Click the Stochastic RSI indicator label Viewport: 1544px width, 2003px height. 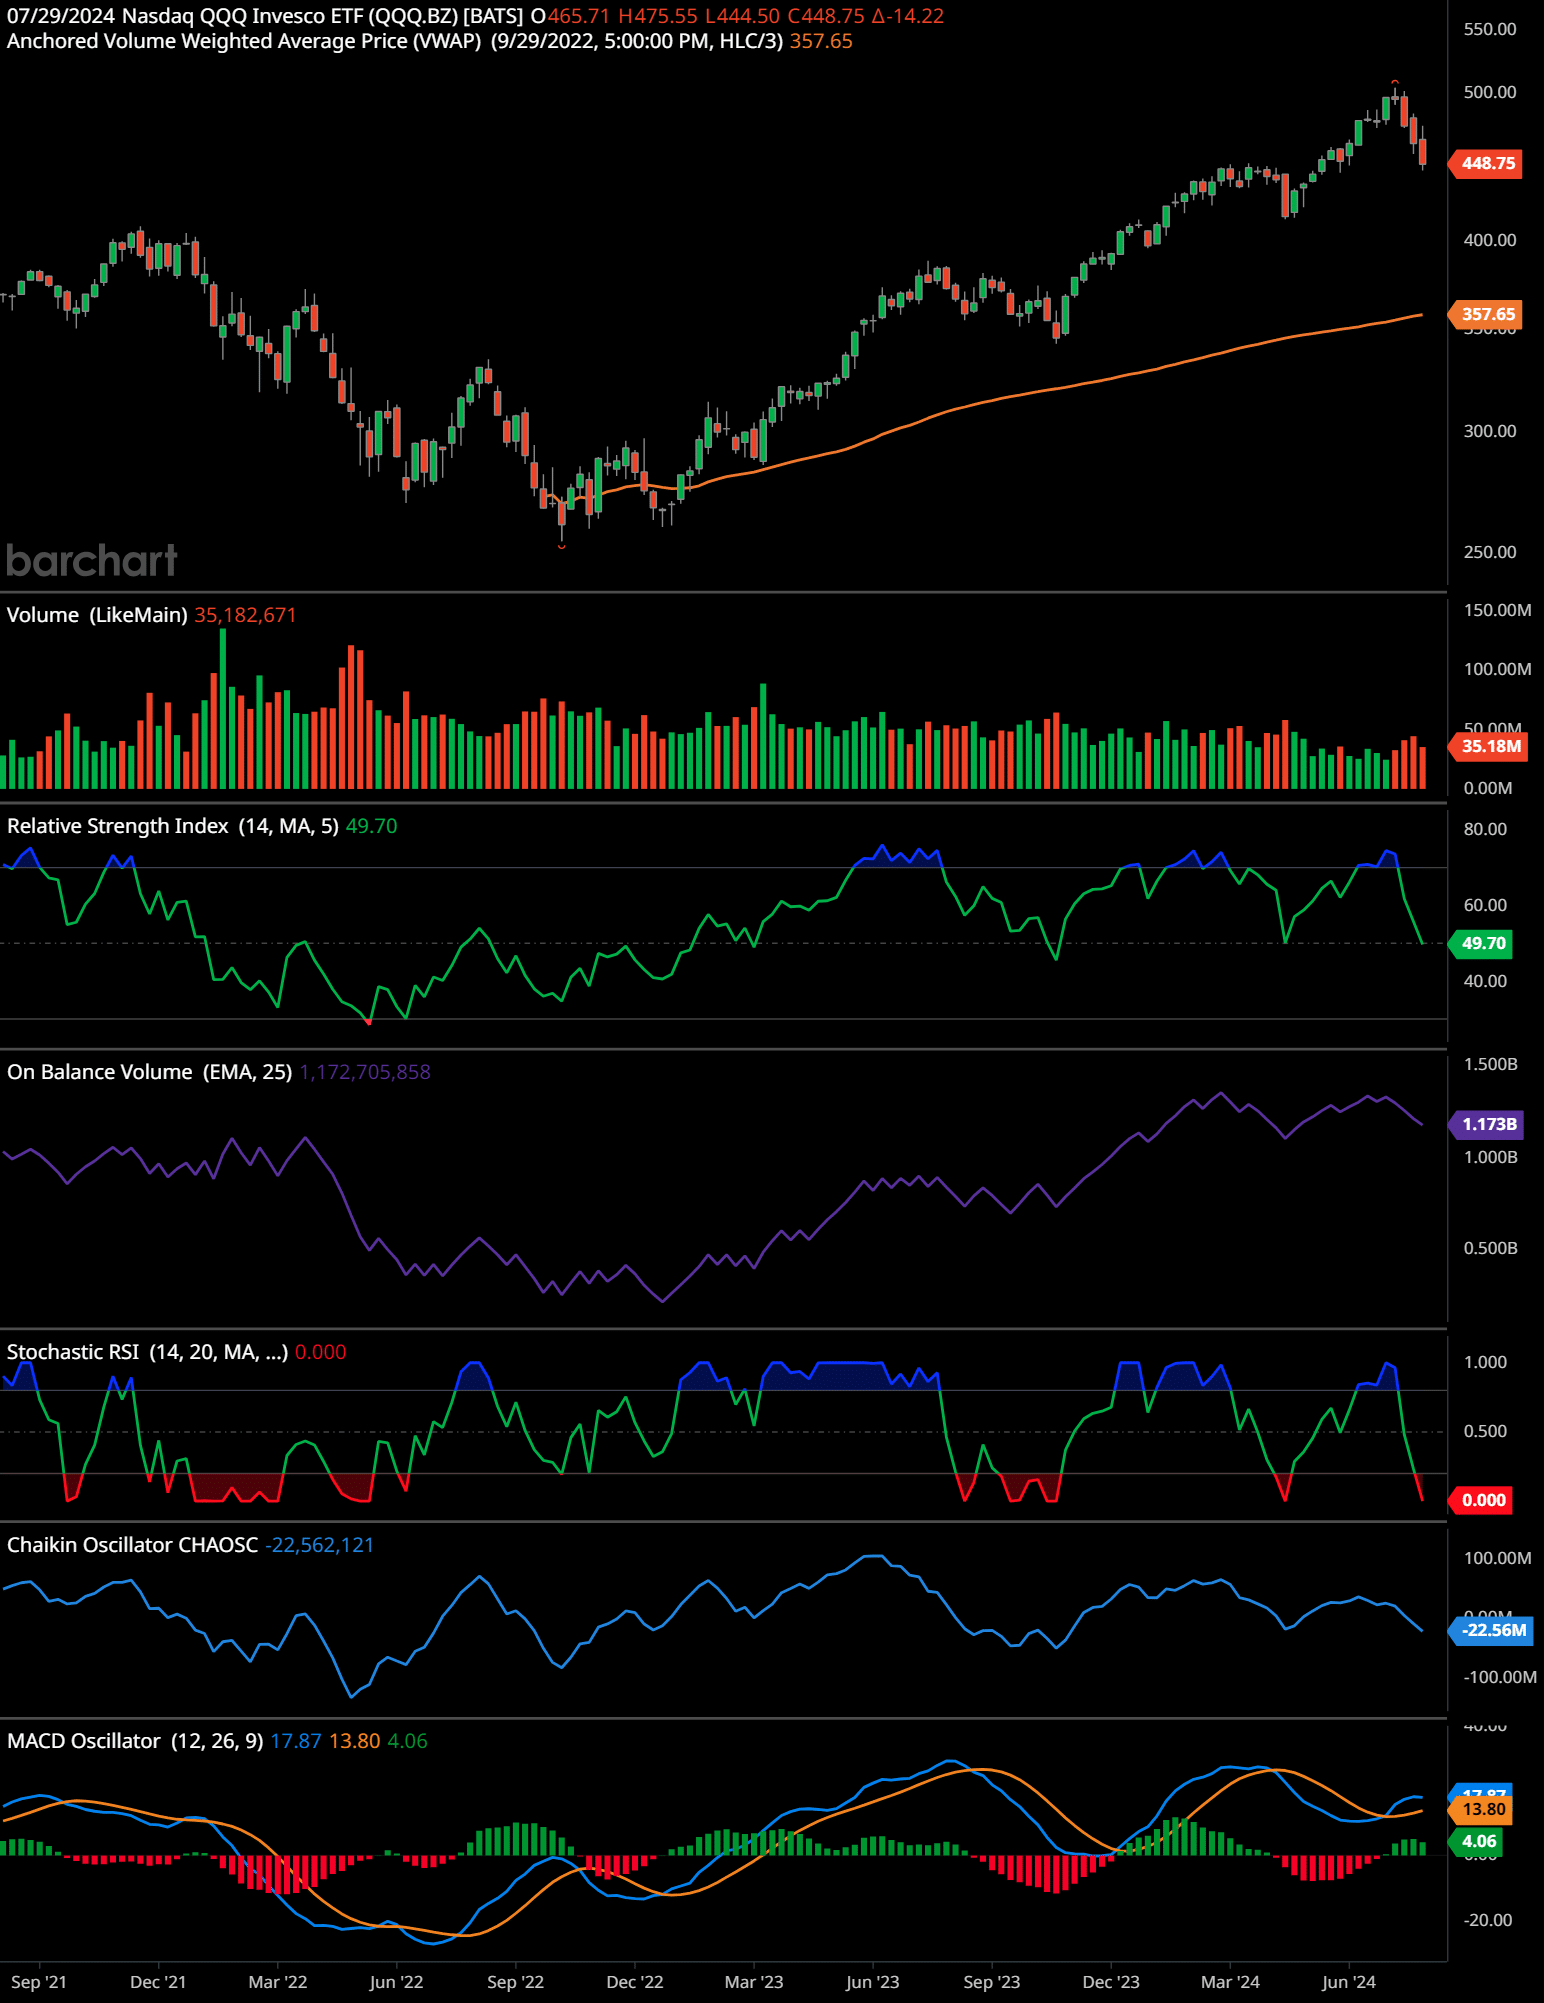coord(147,1352)
